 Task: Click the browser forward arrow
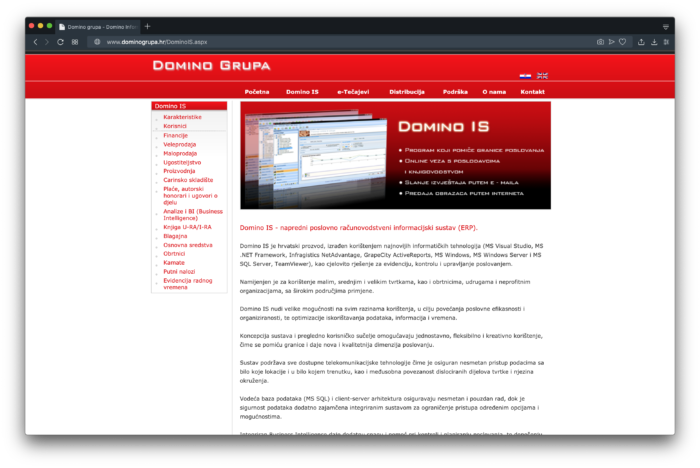(x=46, y=42)
